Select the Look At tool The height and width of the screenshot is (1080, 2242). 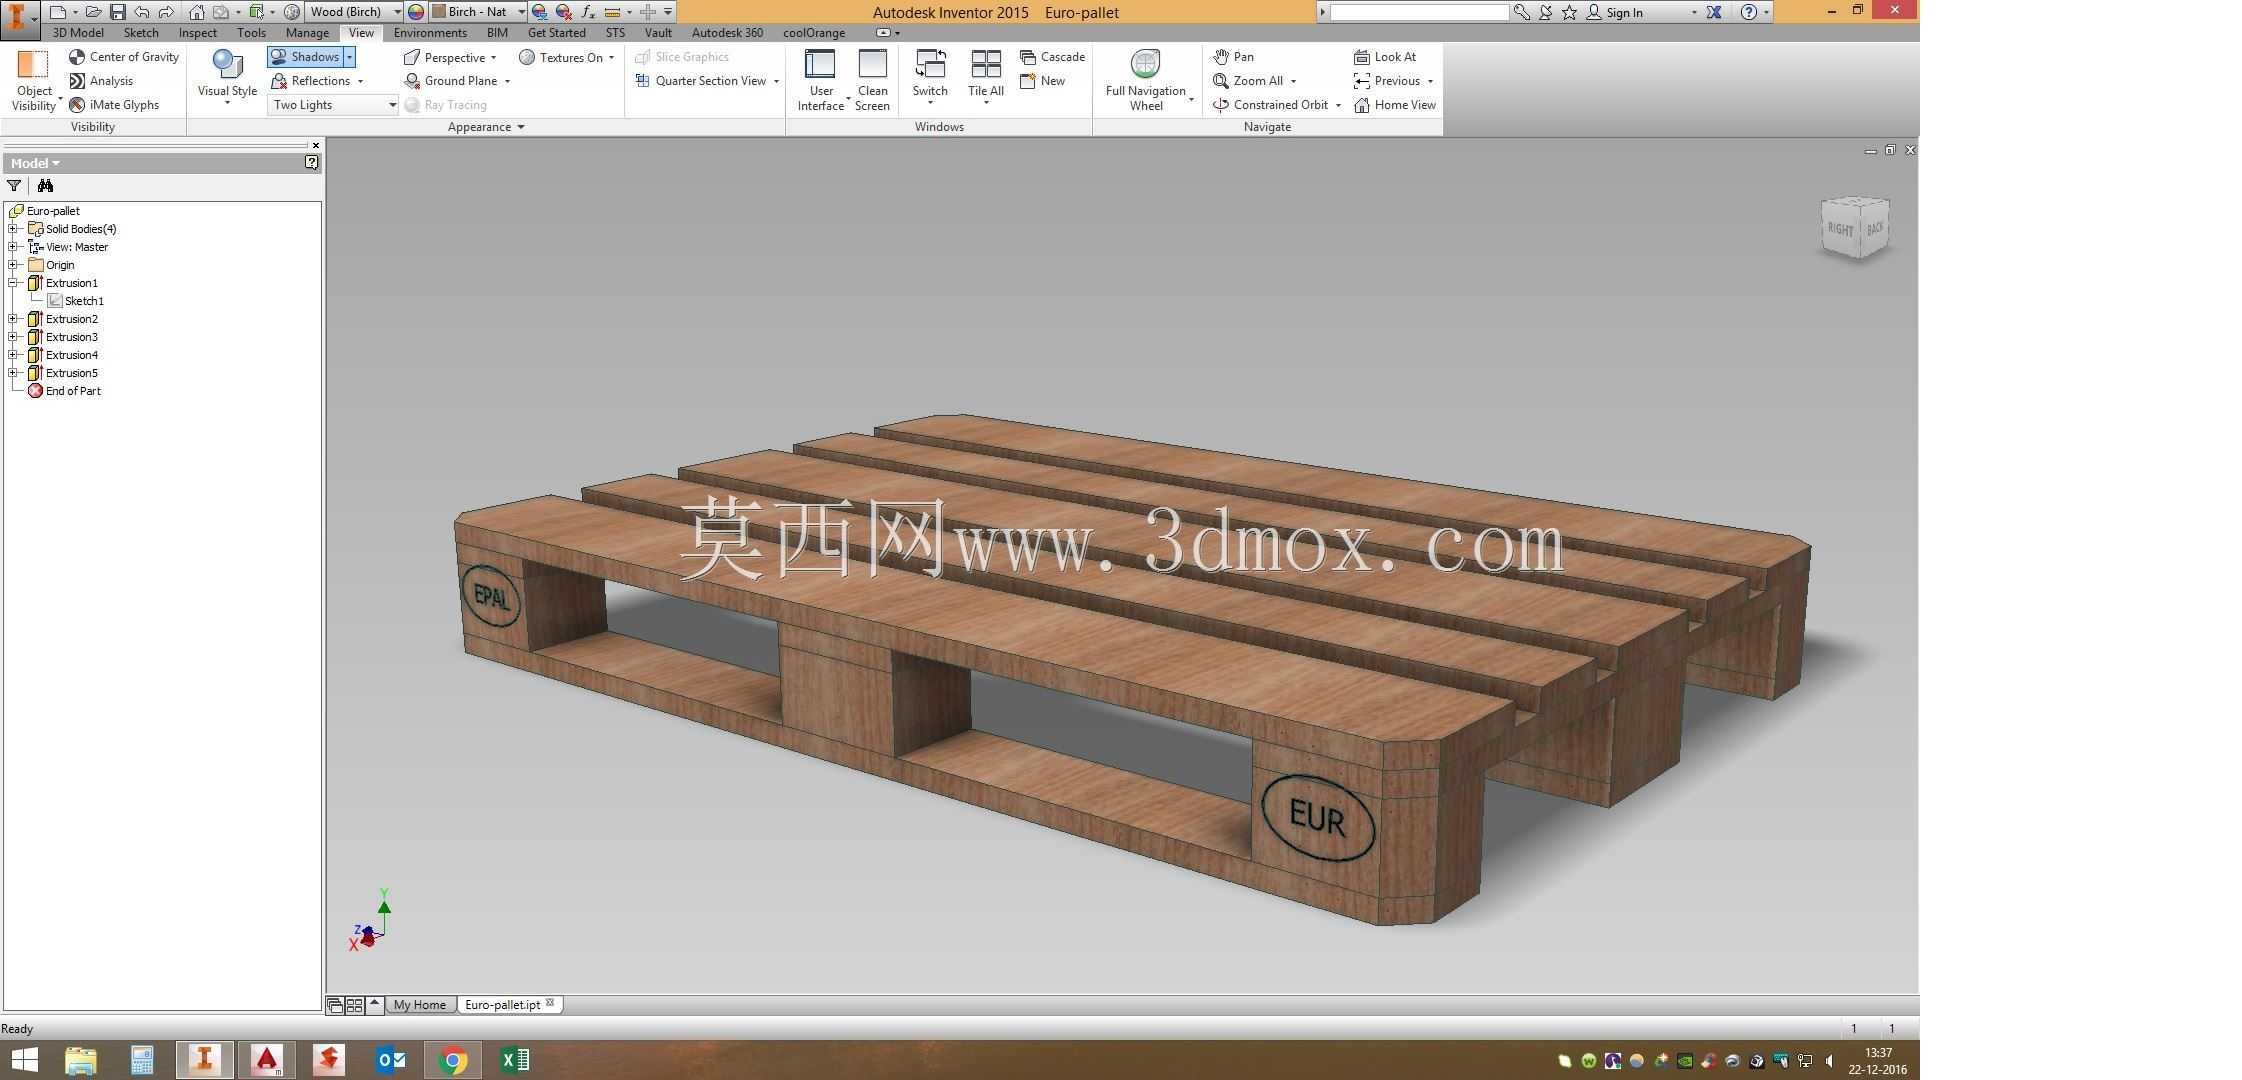pos(1385,57)
